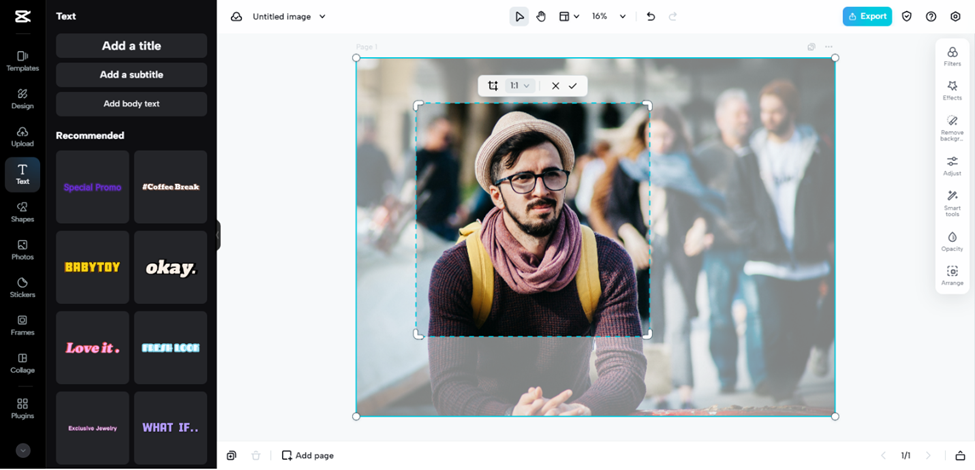Select the hand pan tool

[541, 17]
